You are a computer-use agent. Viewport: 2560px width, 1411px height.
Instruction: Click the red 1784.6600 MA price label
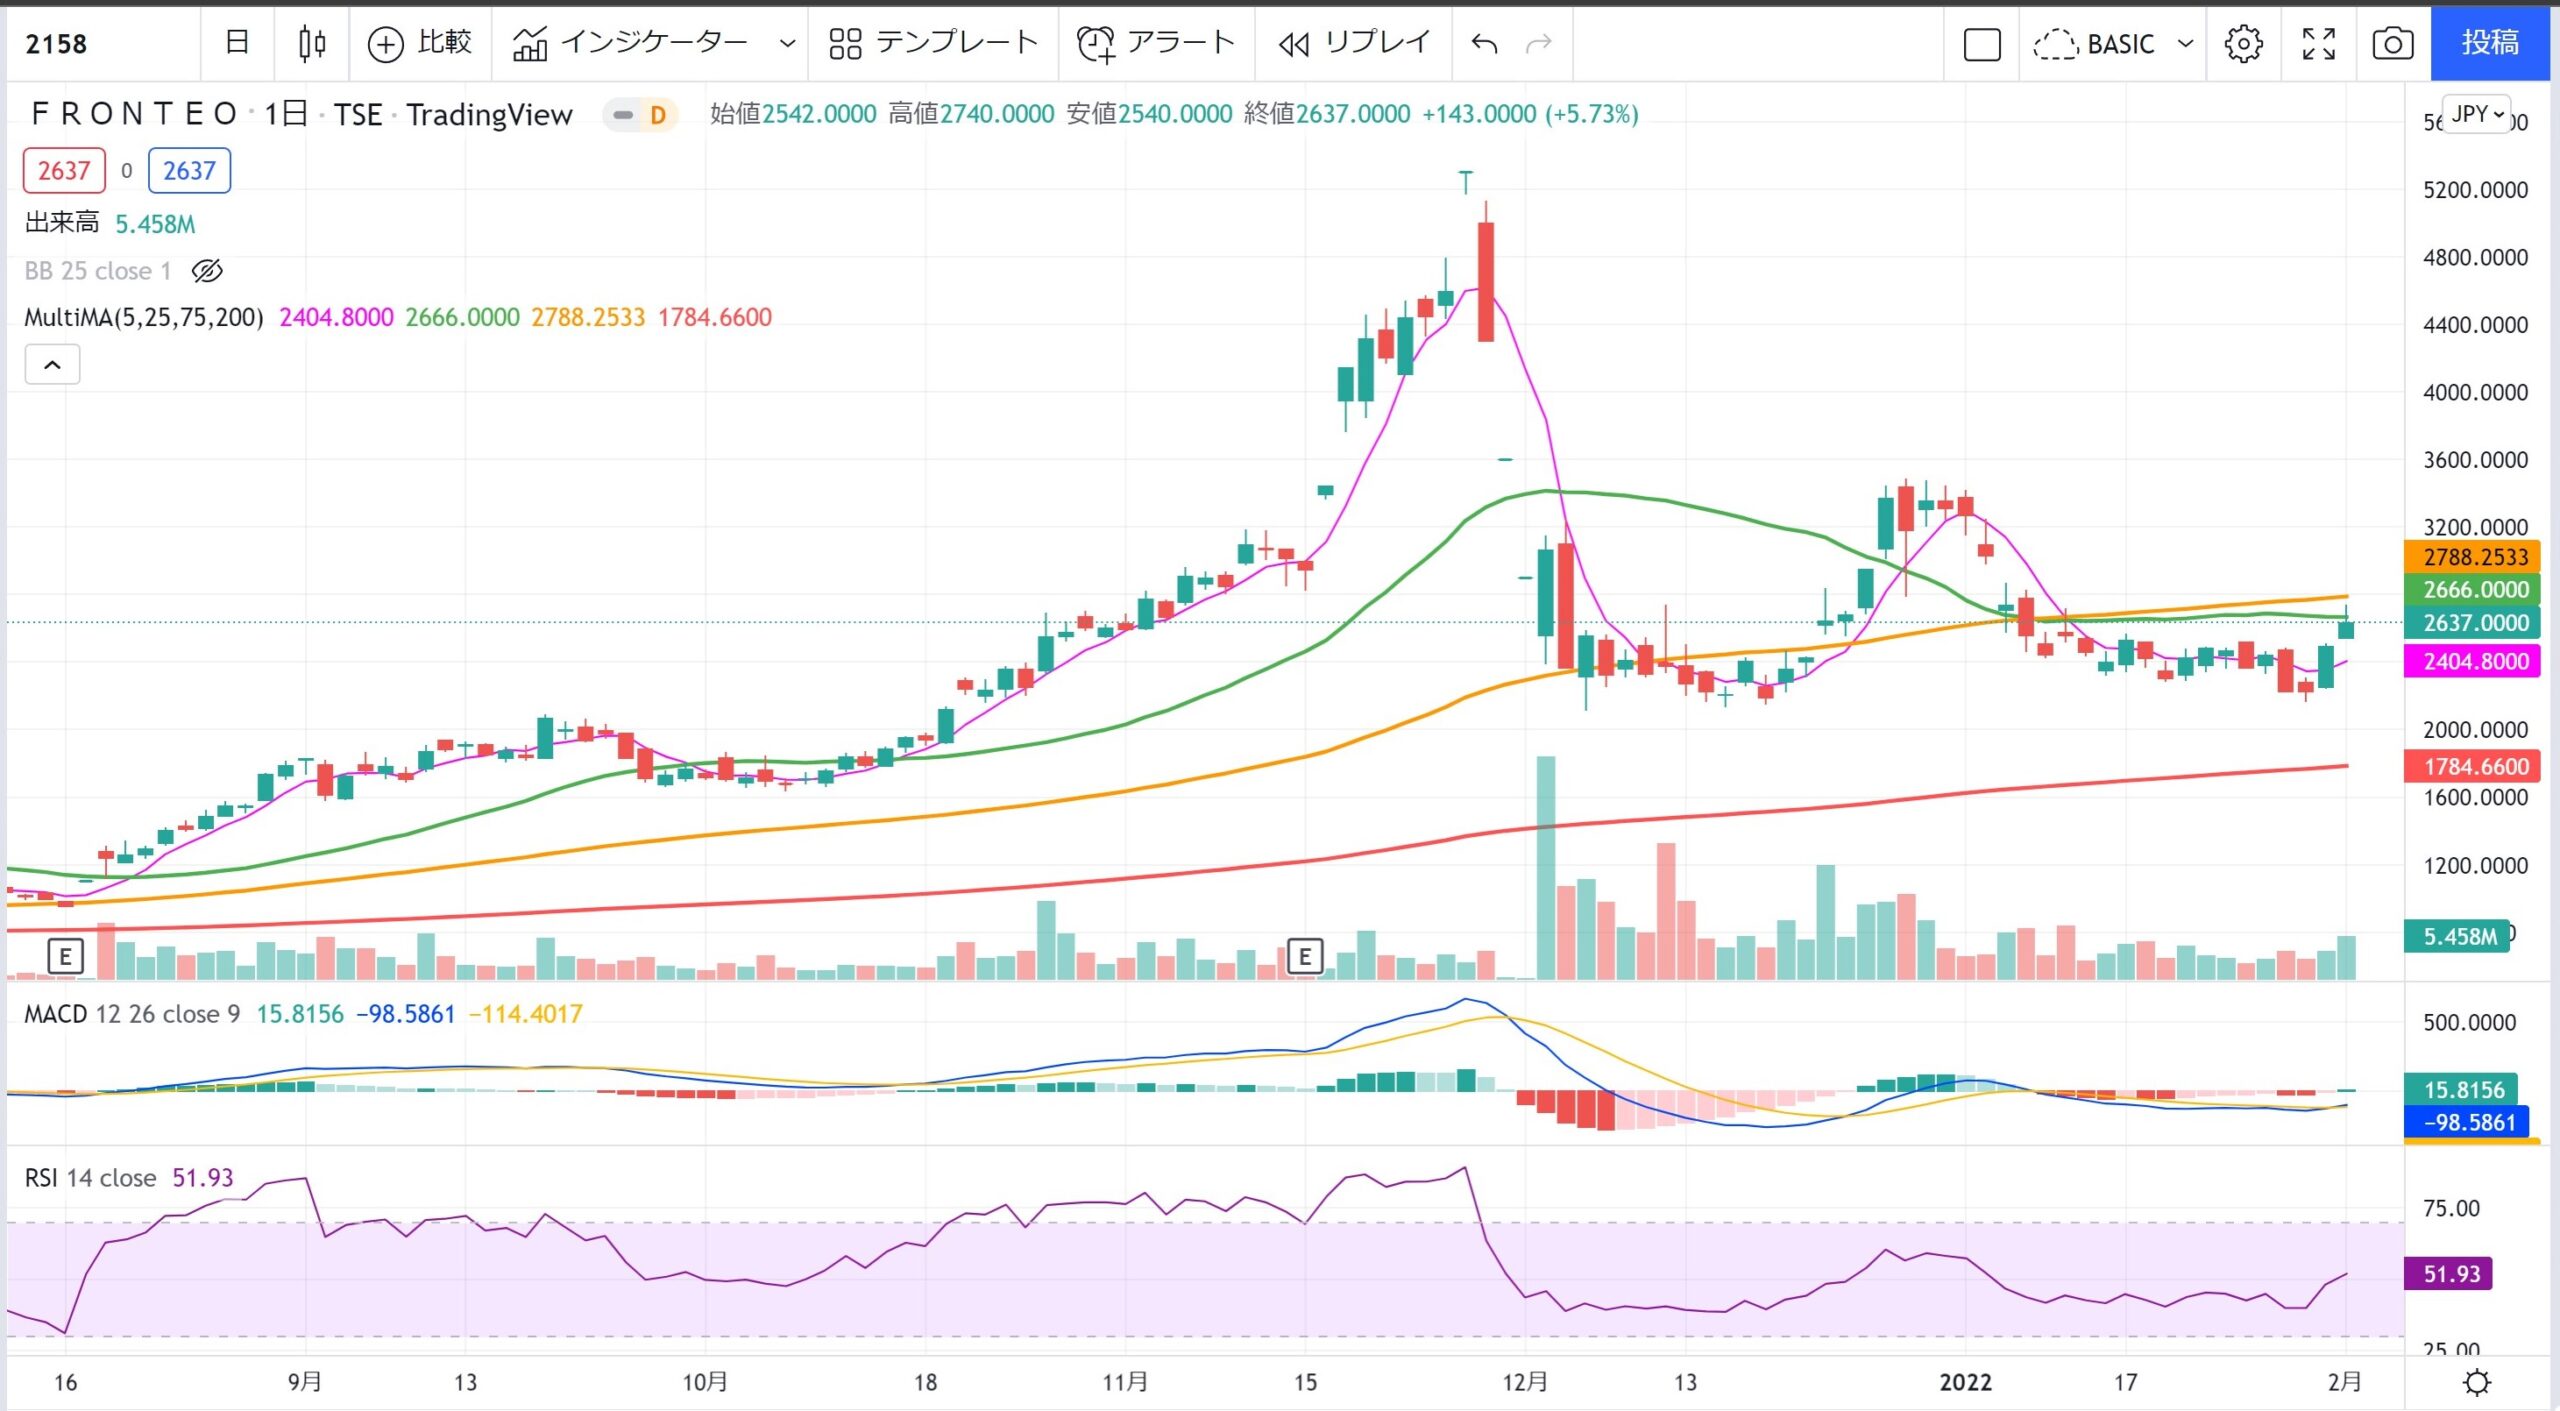coord(2474,767)
